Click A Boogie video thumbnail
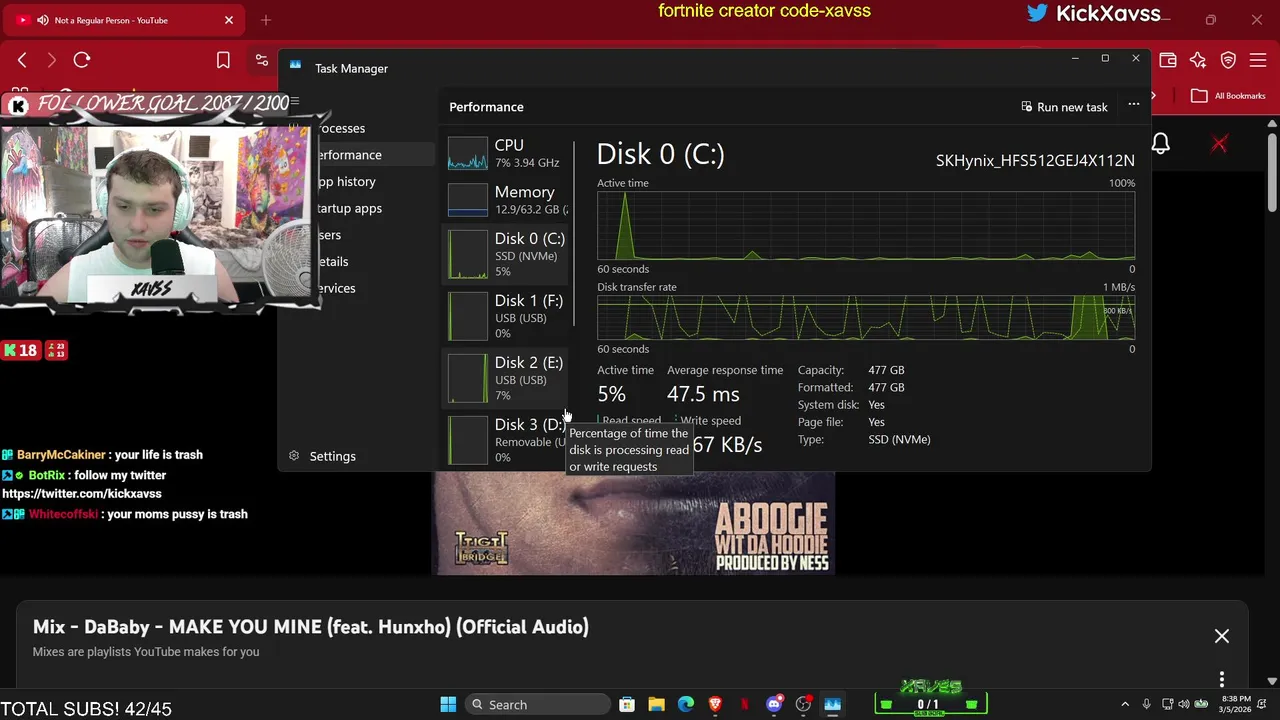This screenshot has height=720, width=1280. (x=633, y=523)
